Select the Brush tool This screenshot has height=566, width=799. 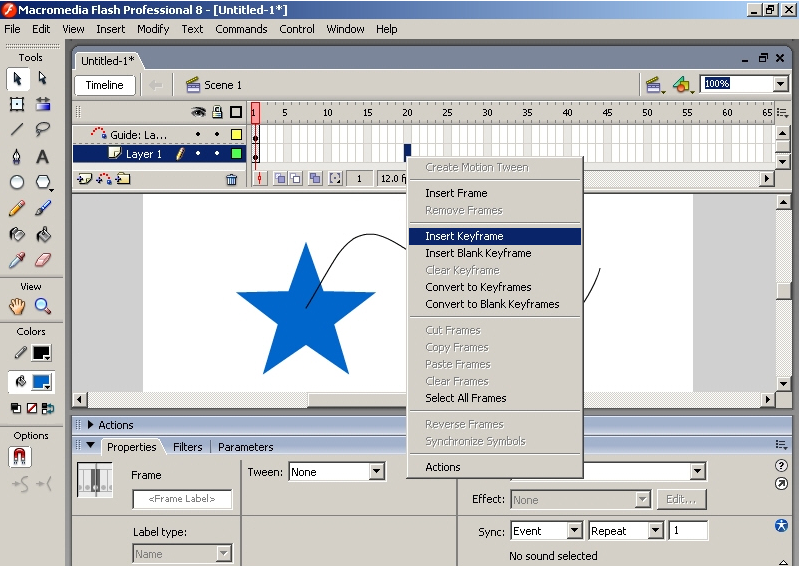point(43,208)
